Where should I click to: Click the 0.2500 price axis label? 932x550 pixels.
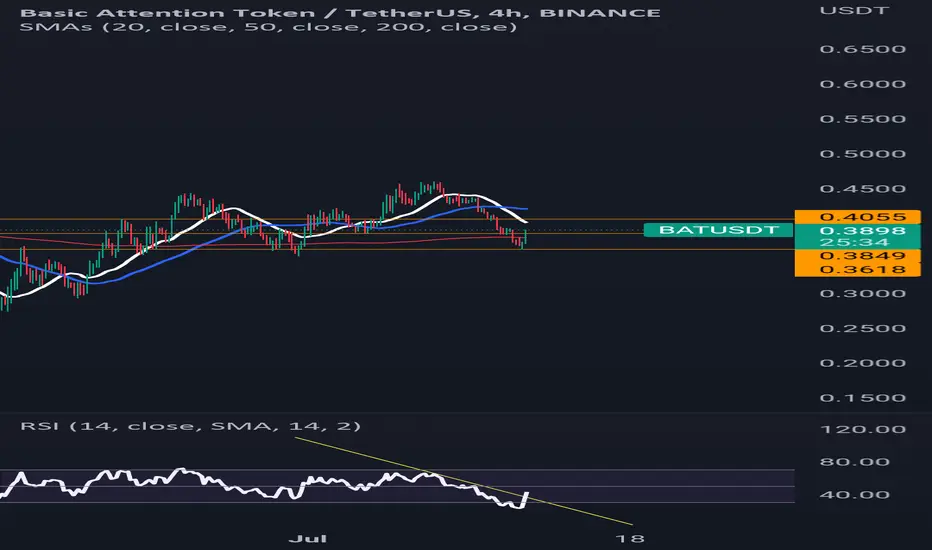coord(862,329)
